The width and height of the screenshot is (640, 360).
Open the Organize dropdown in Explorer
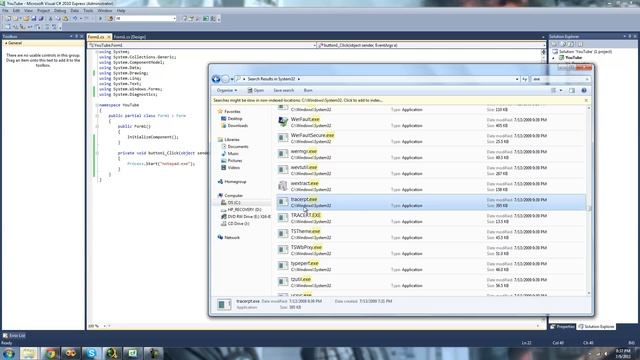pos(227,90)
